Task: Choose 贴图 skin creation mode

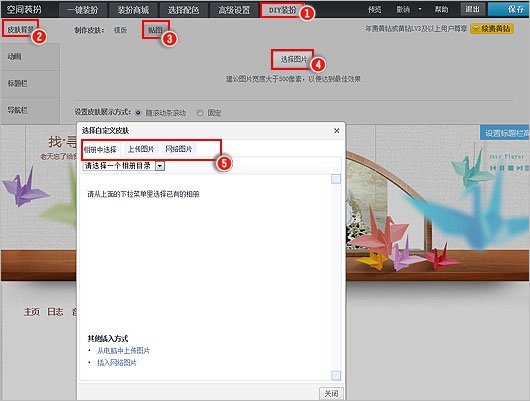Action: pos(155,30)
